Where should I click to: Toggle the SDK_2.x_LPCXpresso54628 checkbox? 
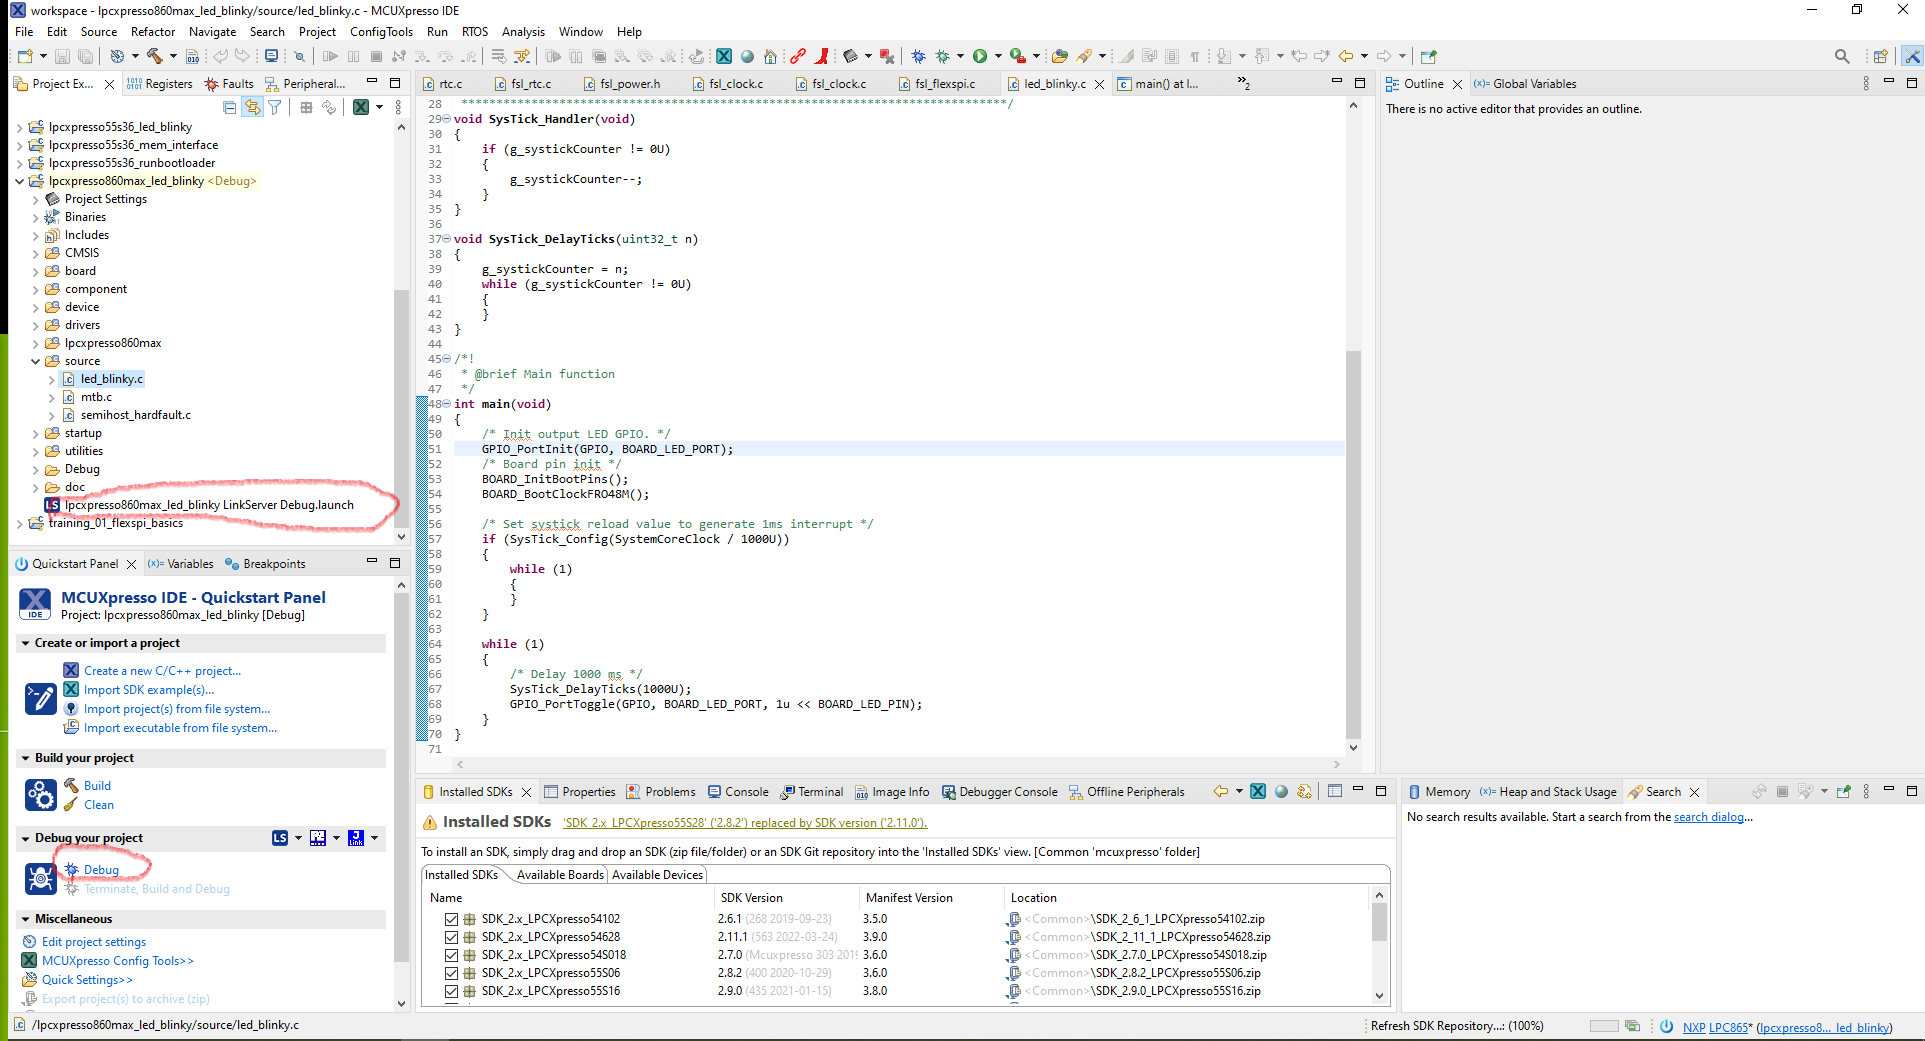[x=451, y=937]
